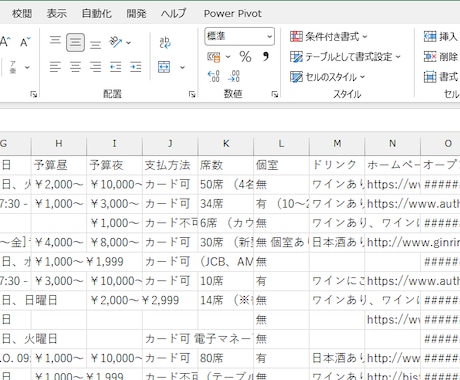Open 表示 ribbon tab
460x380 pixels.
tap(56, 14)
